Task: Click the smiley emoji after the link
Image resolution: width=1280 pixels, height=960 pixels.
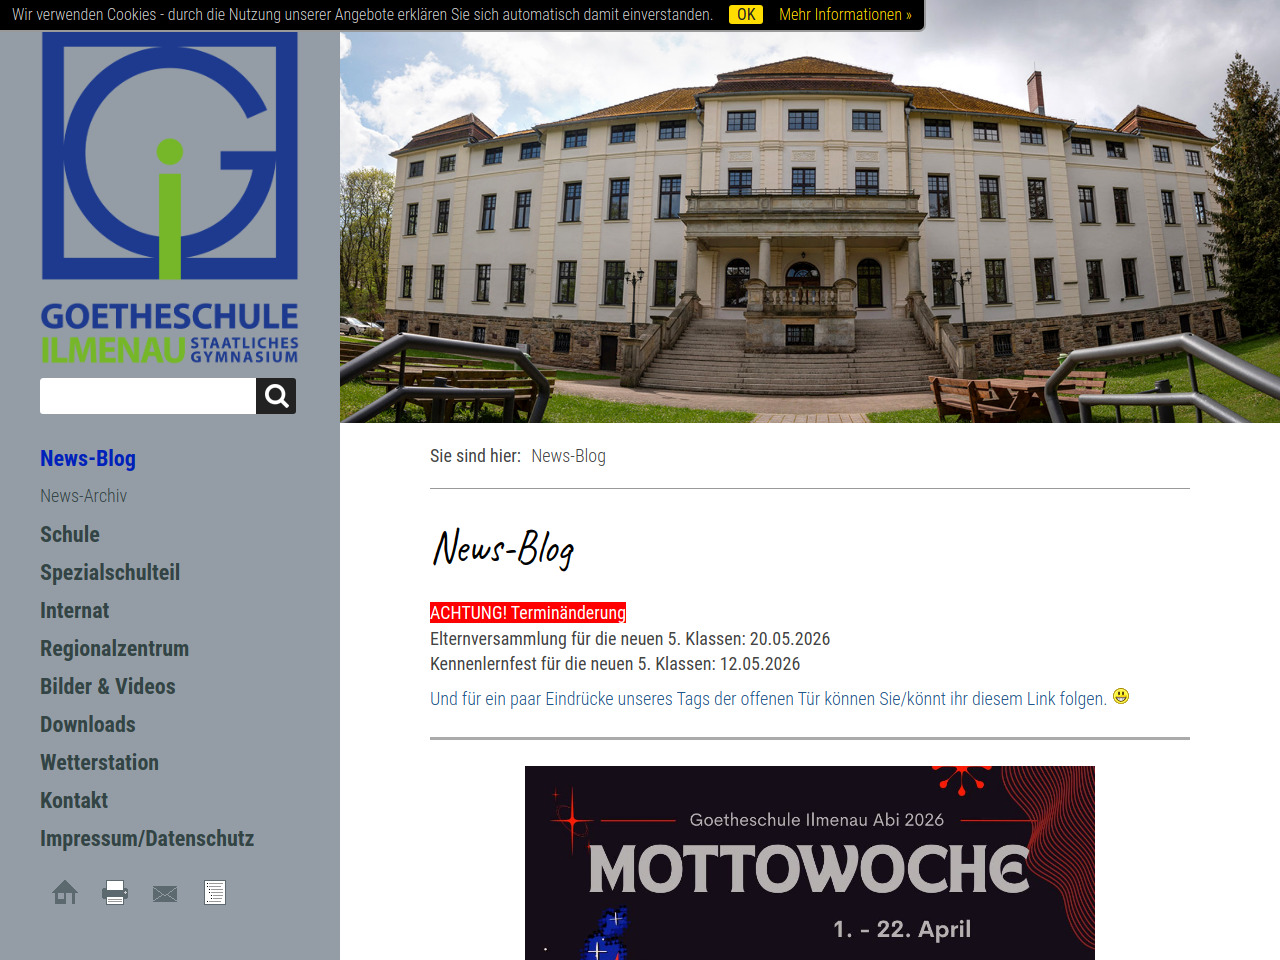Action: 1121,696
